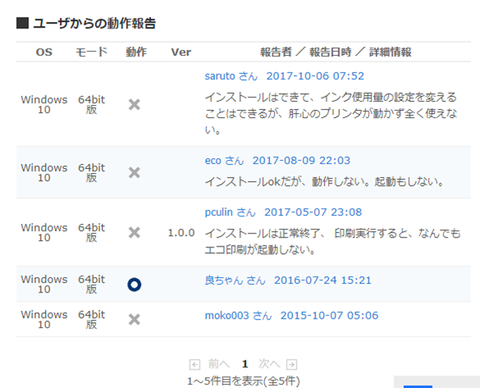Click Windows 10 in saruto row
Viewport: 480px width, 388px height.
[44, 105]
